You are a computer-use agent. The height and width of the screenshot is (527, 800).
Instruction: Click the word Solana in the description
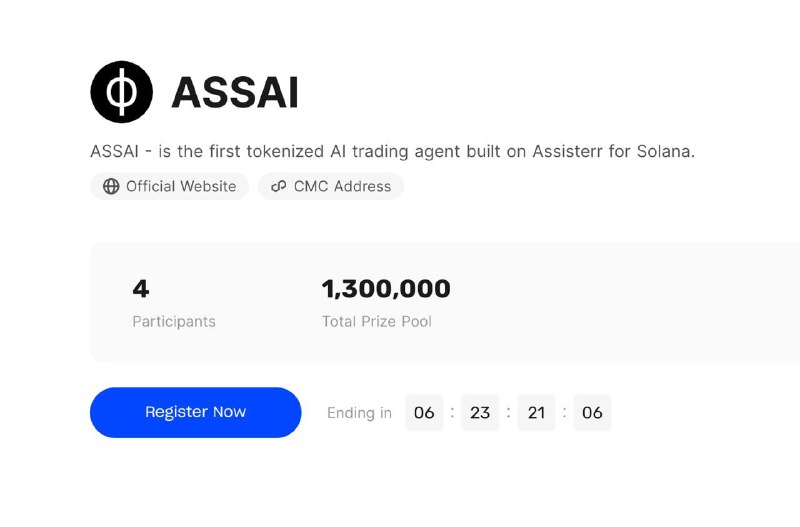point(665,152)
